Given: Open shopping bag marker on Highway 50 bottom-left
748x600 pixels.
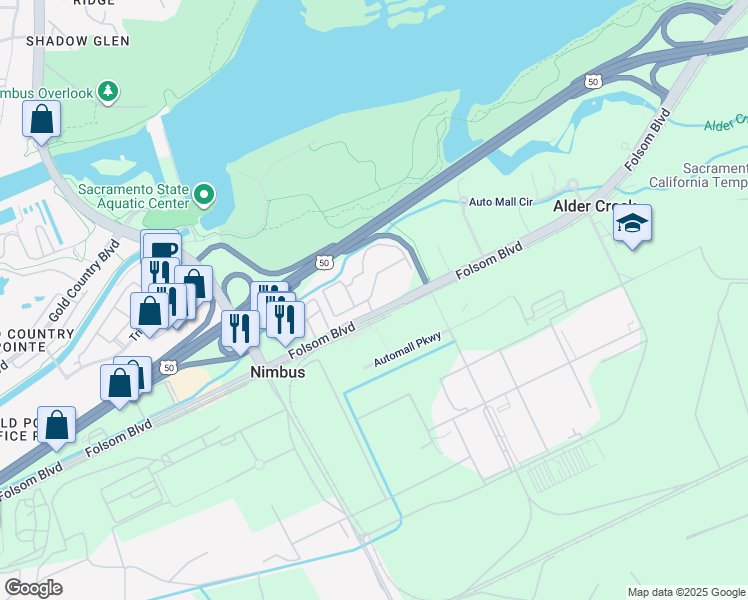Looking at the screenshot, I should (57, 428).
